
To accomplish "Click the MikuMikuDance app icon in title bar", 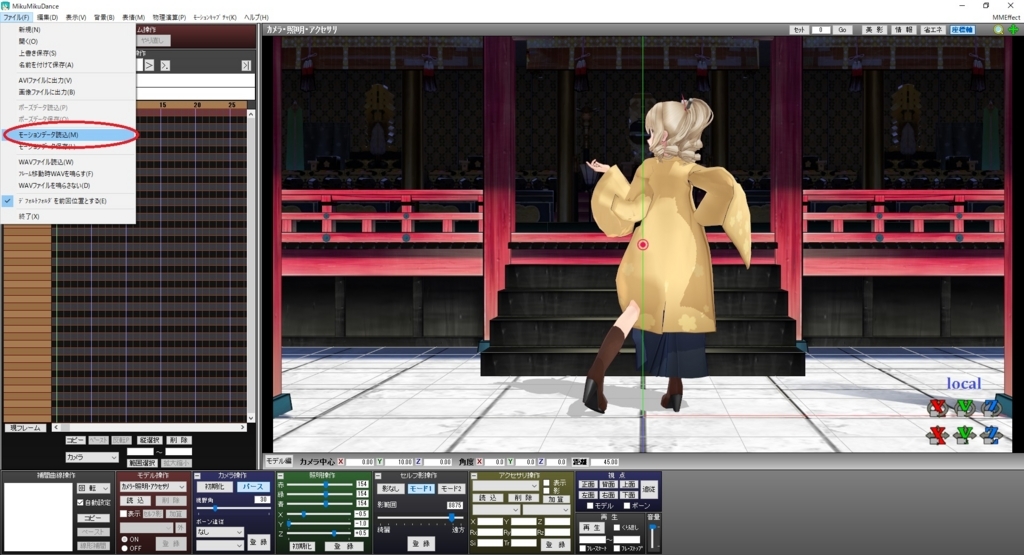I will (x=6, y=6).
